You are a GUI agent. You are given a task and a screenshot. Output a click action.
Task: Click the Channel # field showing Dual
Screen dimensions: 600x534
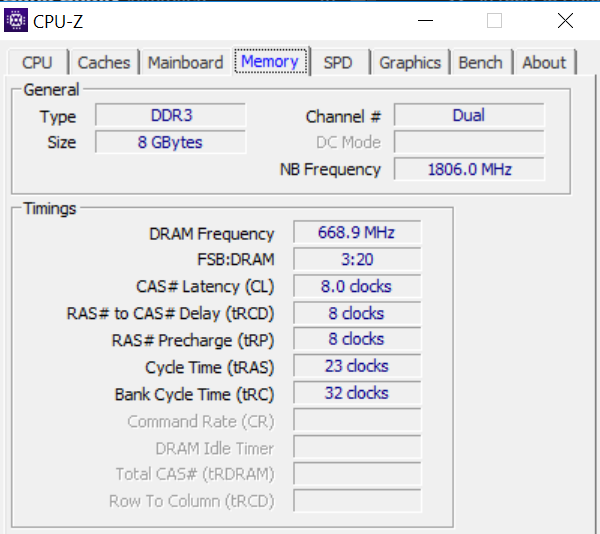[x=469, y=115]
